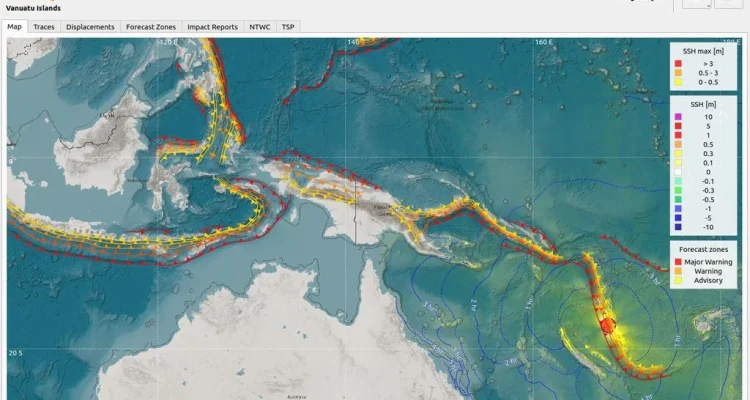Screen dimensions: 750x400
Task: Open the Traces tab
Action: pyautogui.click(x=44, y=27)
